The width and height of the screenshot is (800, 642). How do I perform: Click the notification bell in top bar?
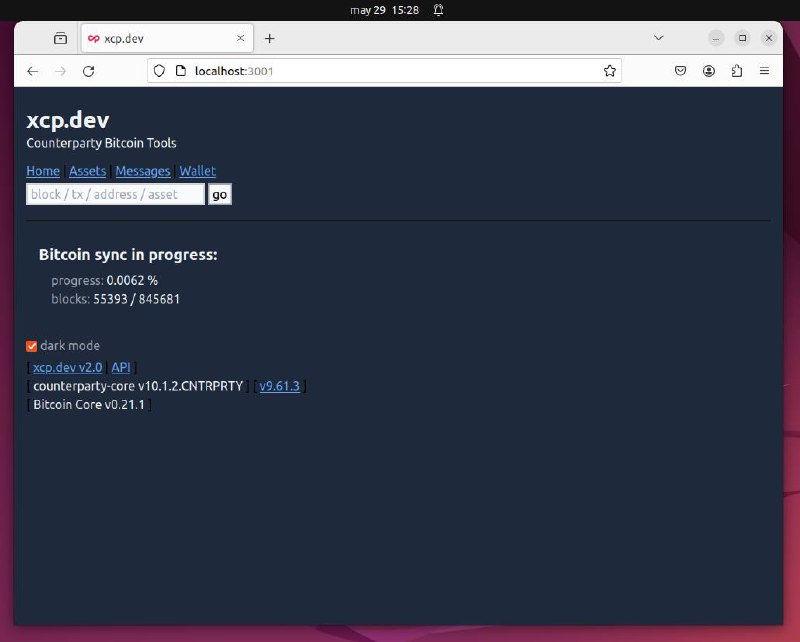[438, 10]
